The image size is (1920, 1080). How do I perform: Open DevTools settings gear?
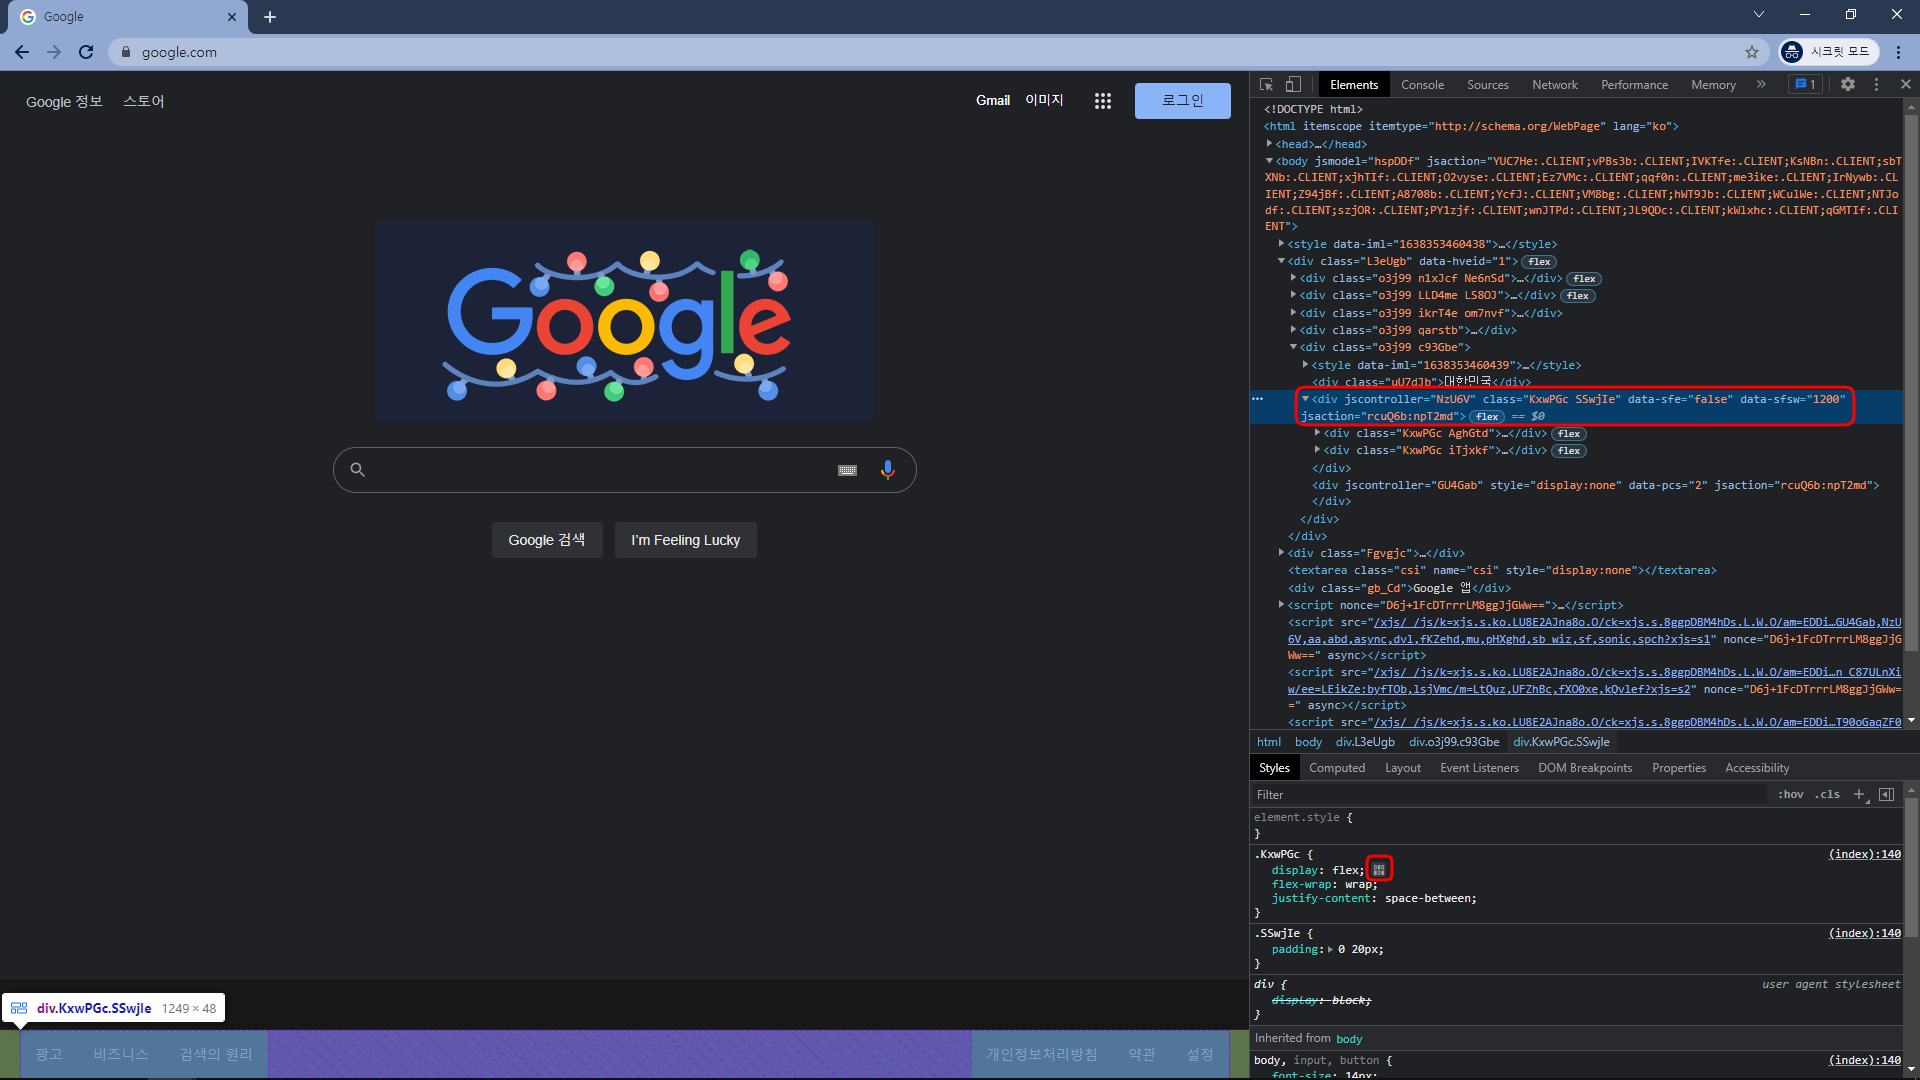click(x=1848, y=85)
